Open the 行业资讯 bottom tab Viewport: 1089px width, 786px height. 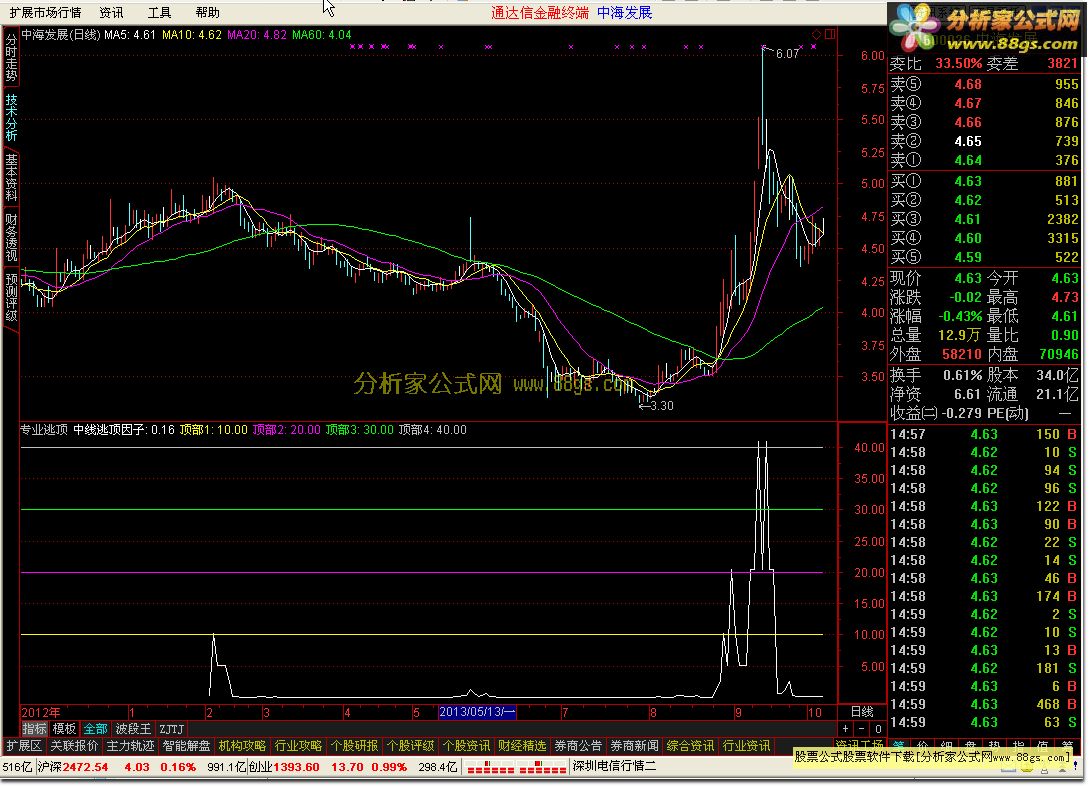click(746, 746)
